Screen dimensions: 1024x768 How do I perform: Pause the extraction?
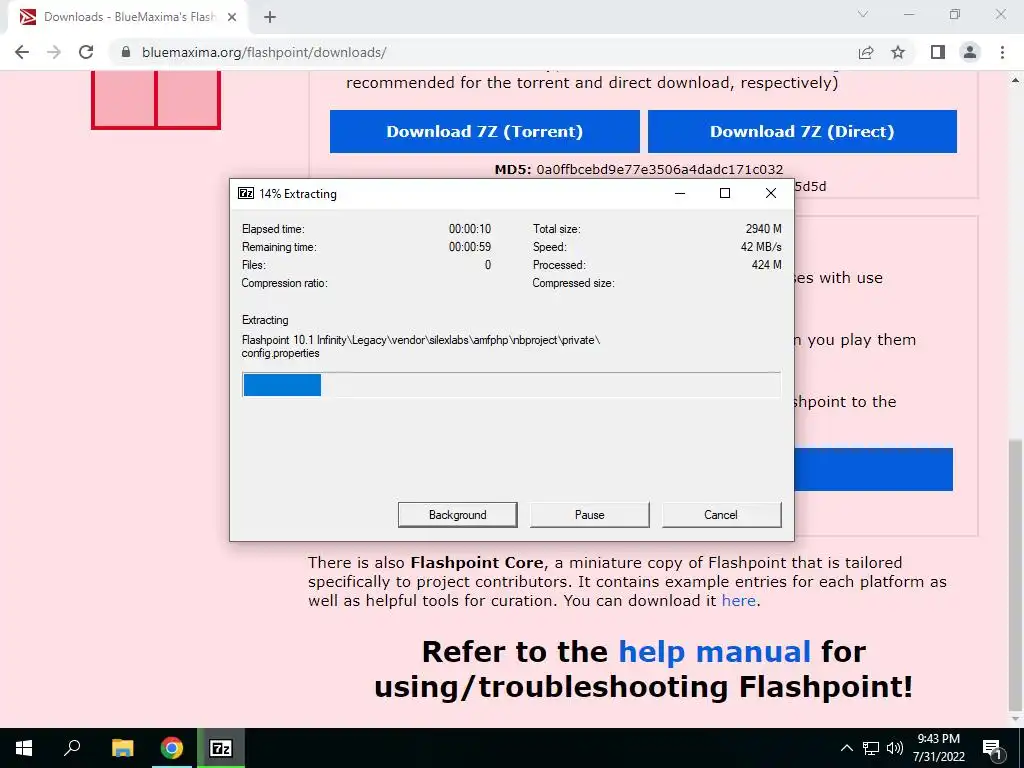(589, 515)
